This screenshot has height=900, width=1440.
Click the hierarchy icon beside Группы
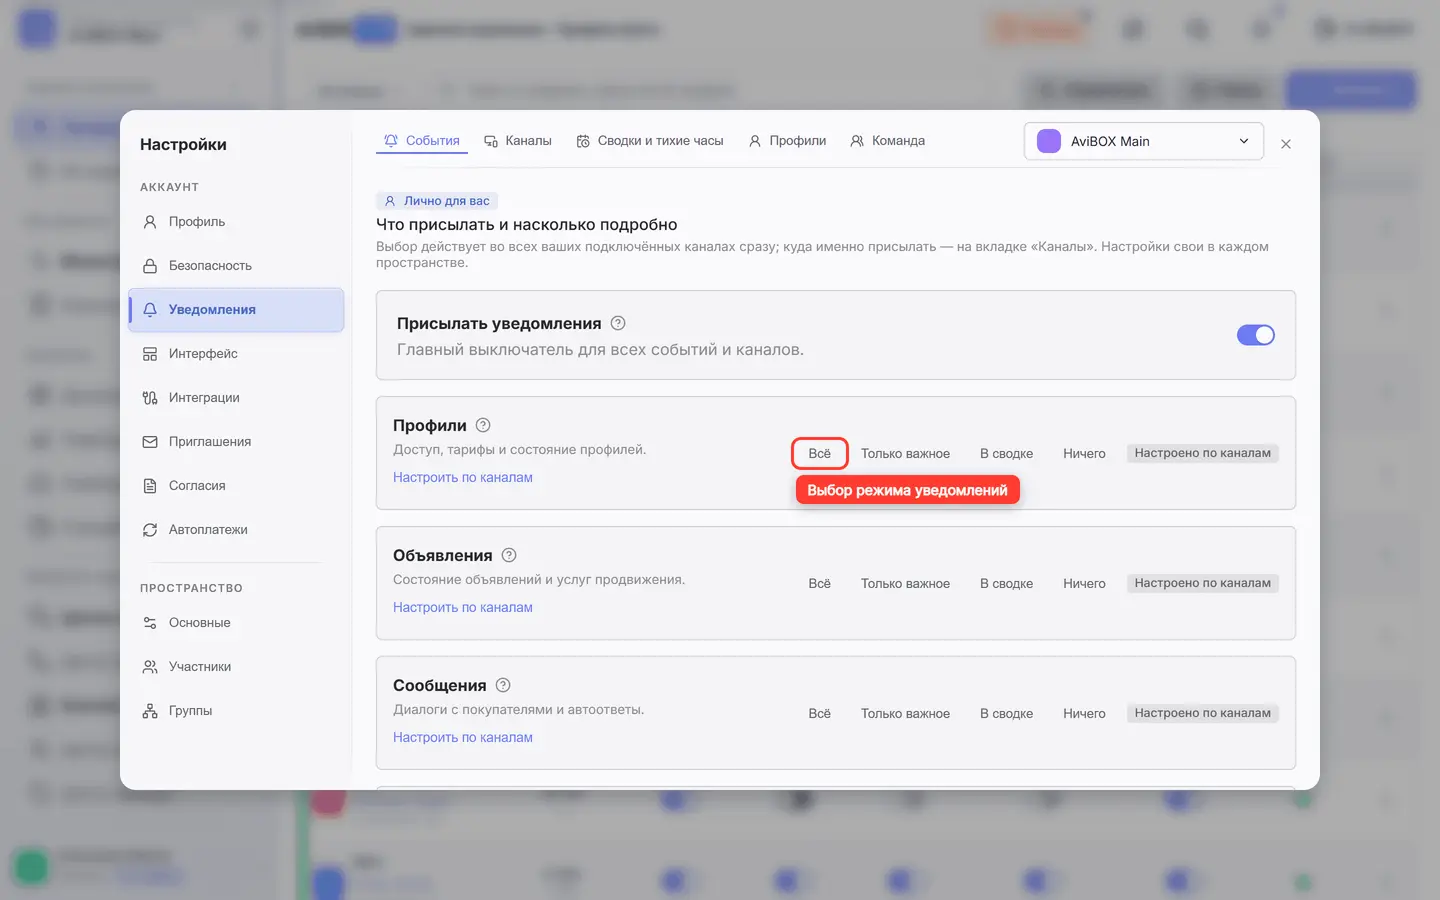pos(150,711)
